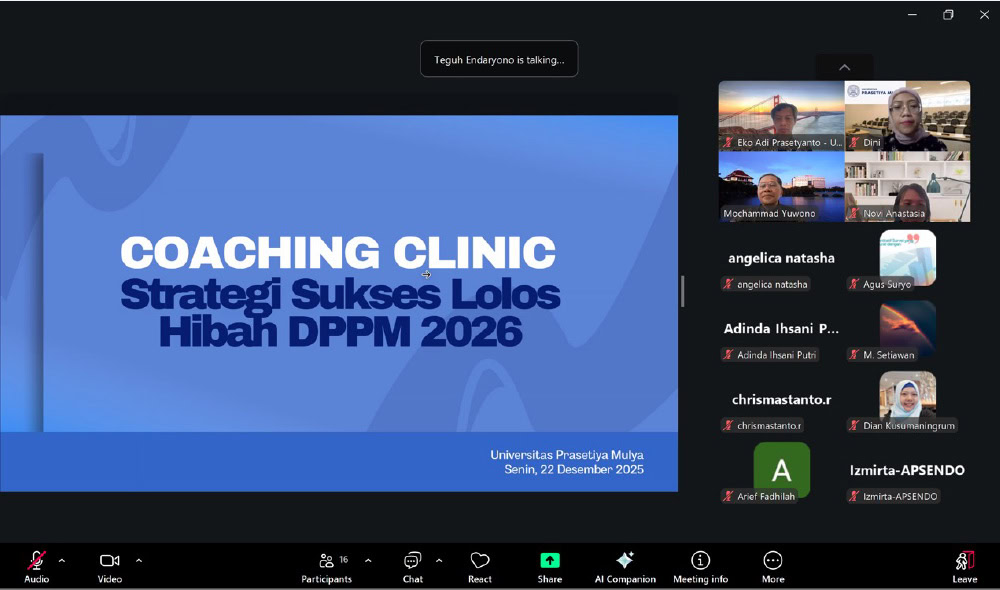
Task: Click the Teguh Endaryono is talking banner
Action: pyautogui.click(x=499, y=59)
